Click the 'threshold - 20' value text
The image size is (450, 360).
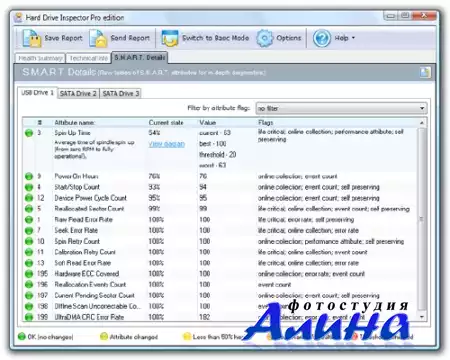coord(218,155)
